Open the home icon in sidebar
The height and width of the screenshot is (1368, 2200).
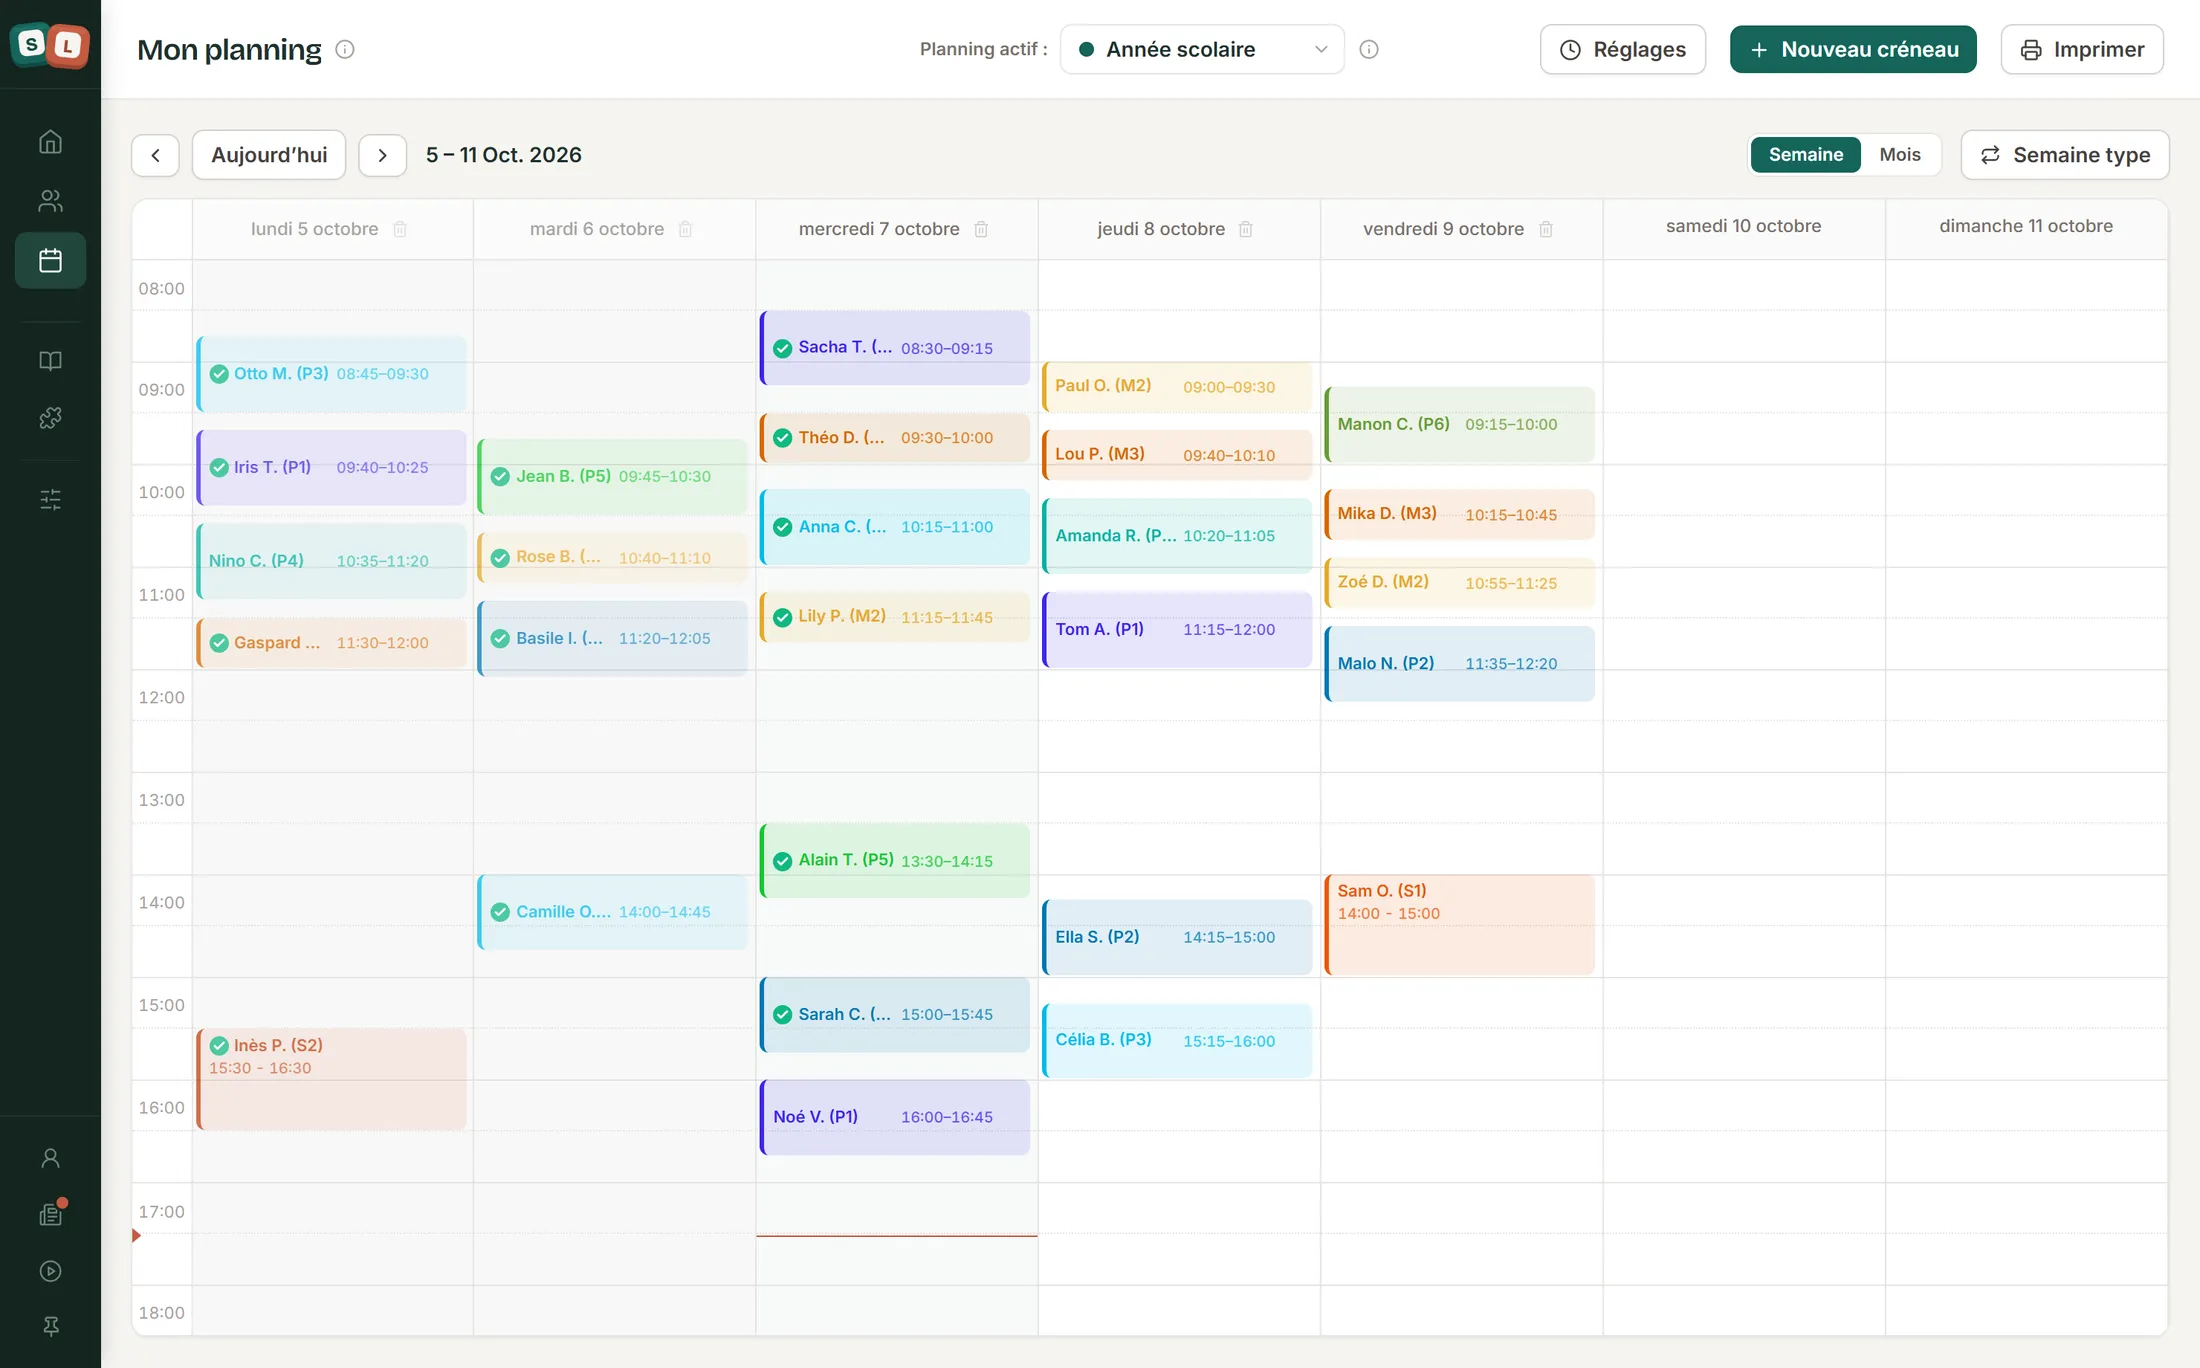(x=50, y=142)
